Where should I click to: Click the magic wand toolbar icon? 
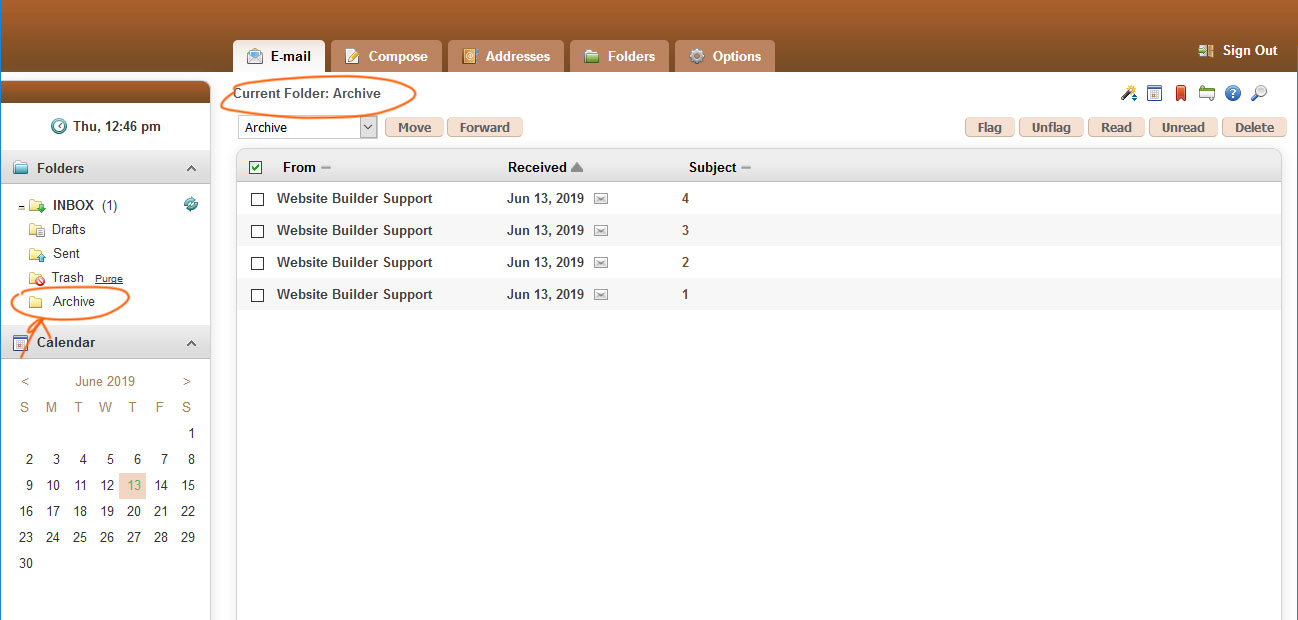tap(1128, 93)
